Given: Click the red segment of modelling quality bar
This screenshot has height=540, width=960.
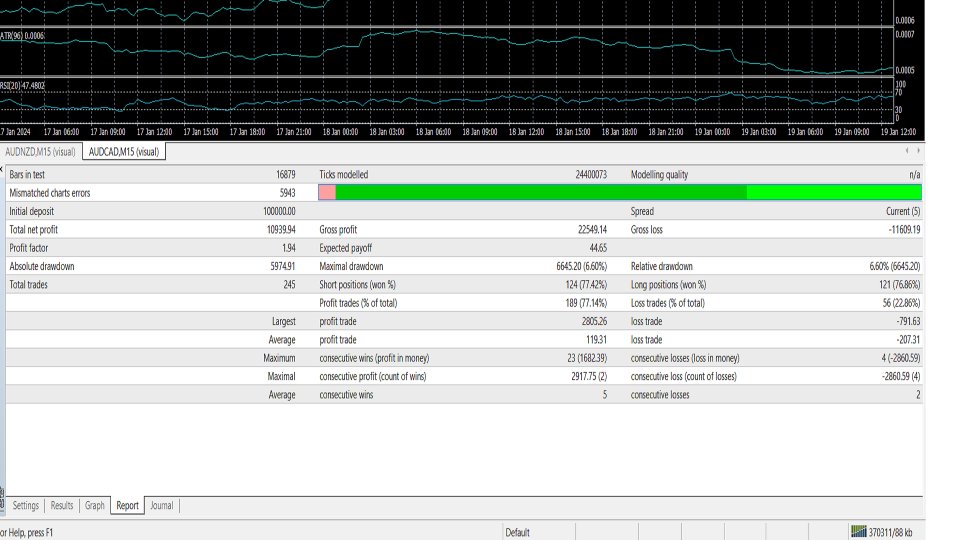Looking at the screenshot, I should [327, 192].
